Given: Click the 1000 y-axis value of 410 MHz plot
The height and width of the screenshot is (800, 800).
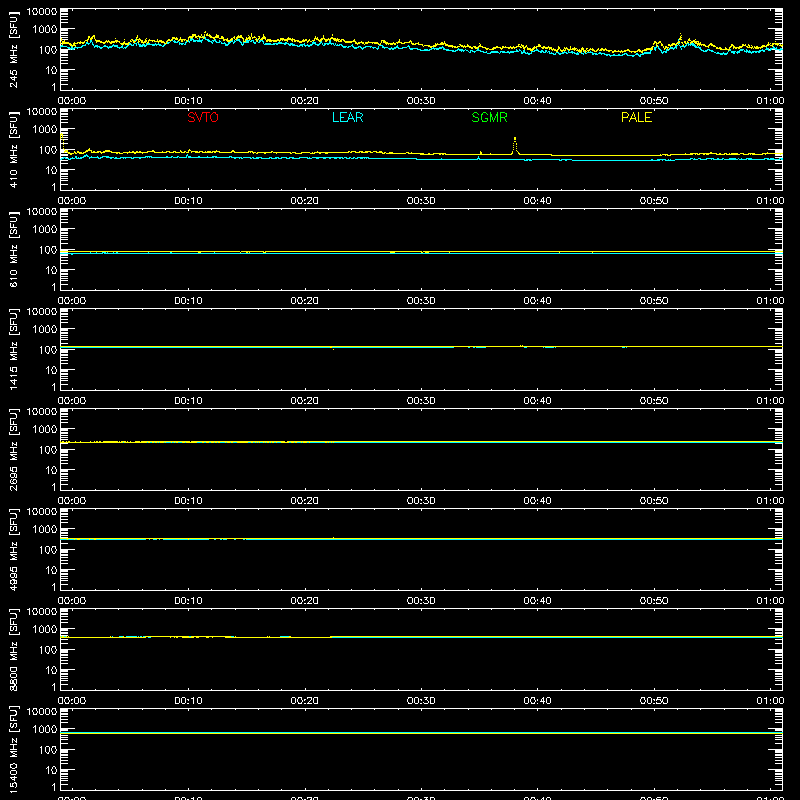Looking at the screenshot, I should point(45,130).
